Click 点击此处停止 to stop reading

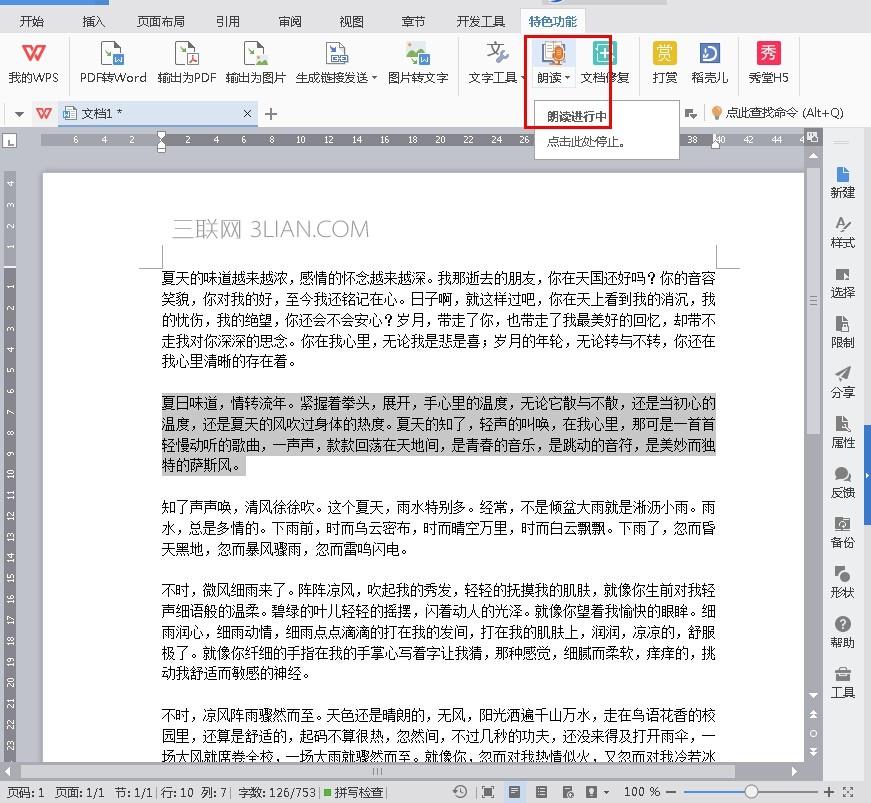[585, 142]
